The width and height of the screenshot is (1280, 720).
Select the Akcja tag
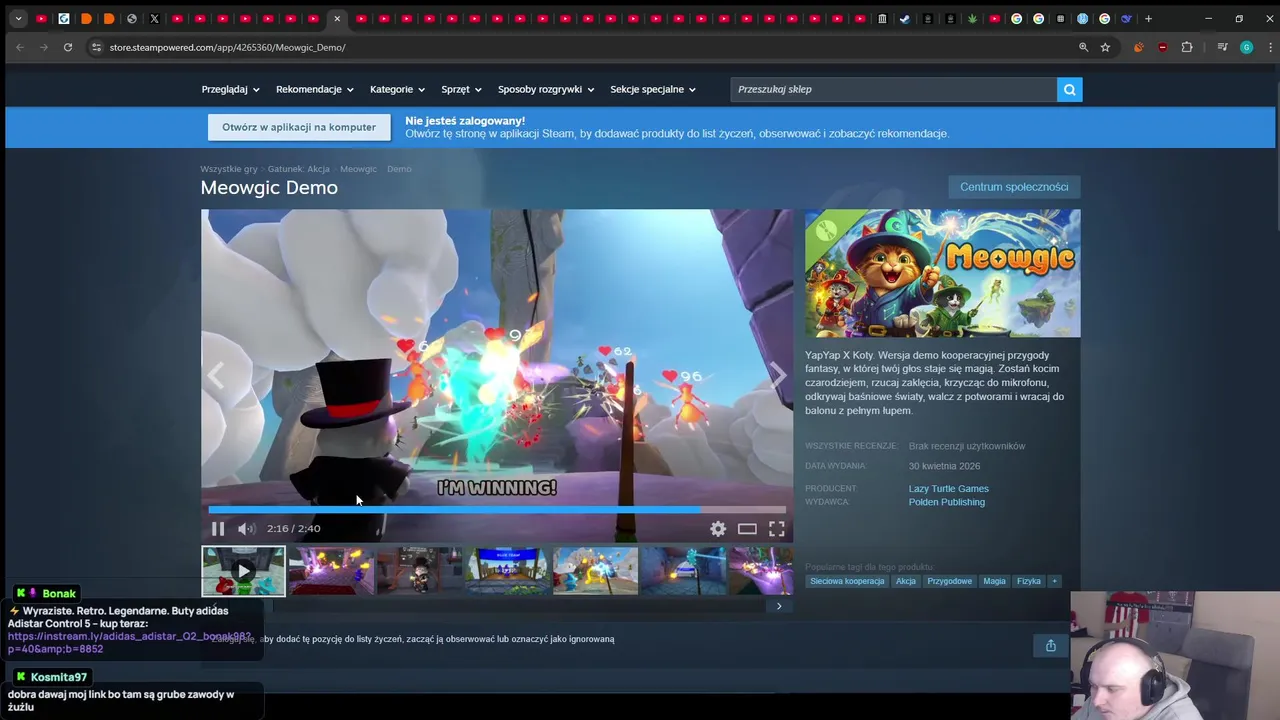[x=905, y=581]
